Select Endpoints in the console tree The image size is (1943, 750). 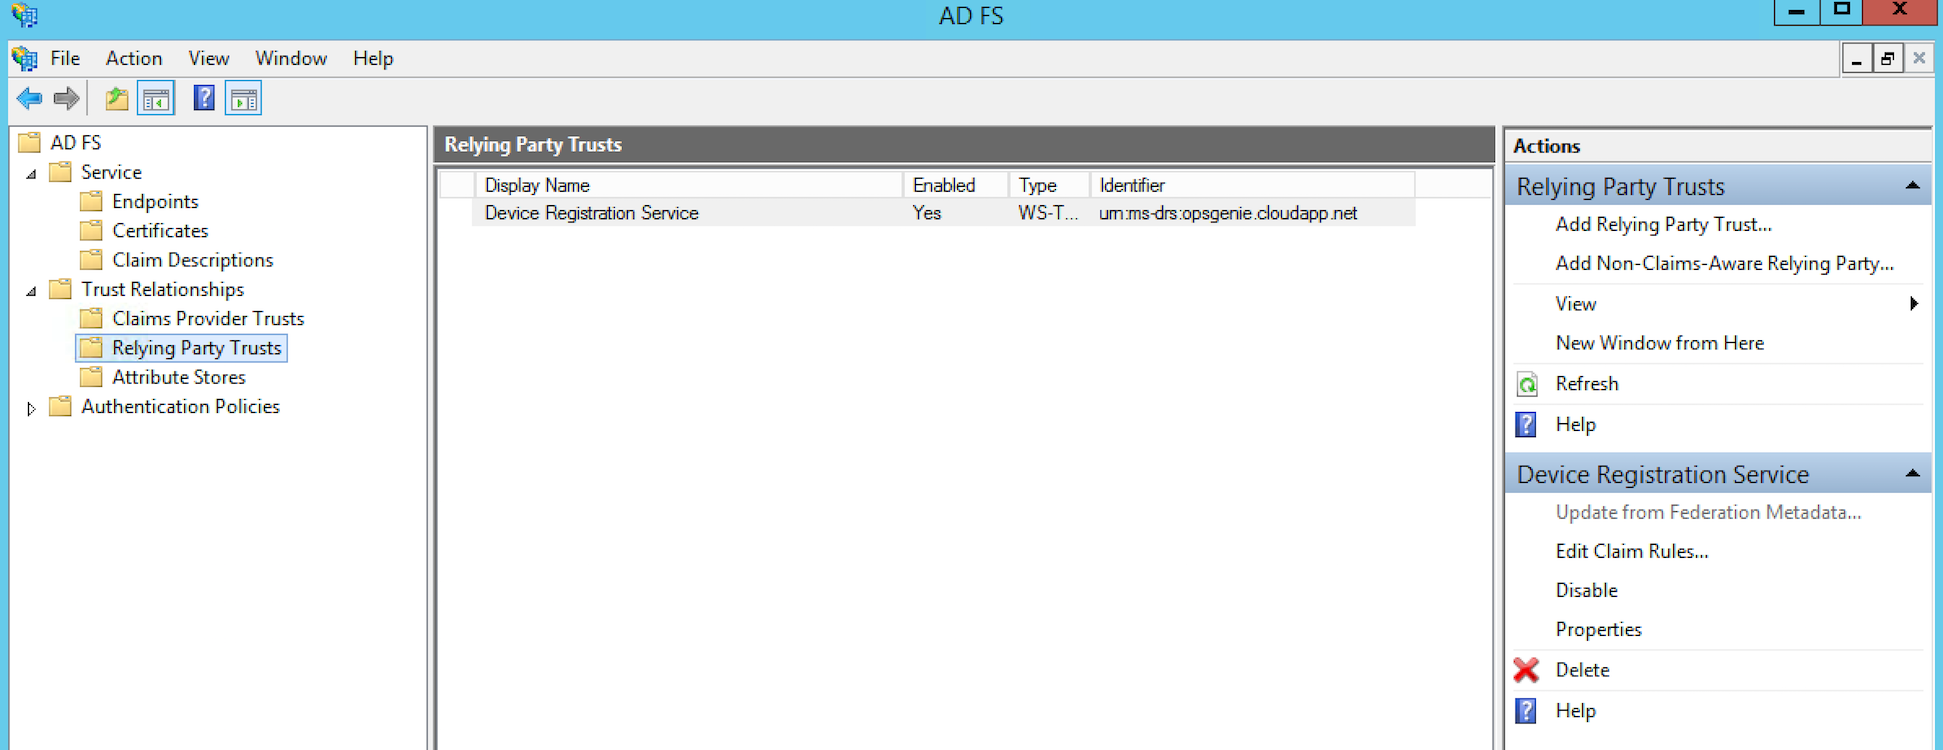pos(155,201)
